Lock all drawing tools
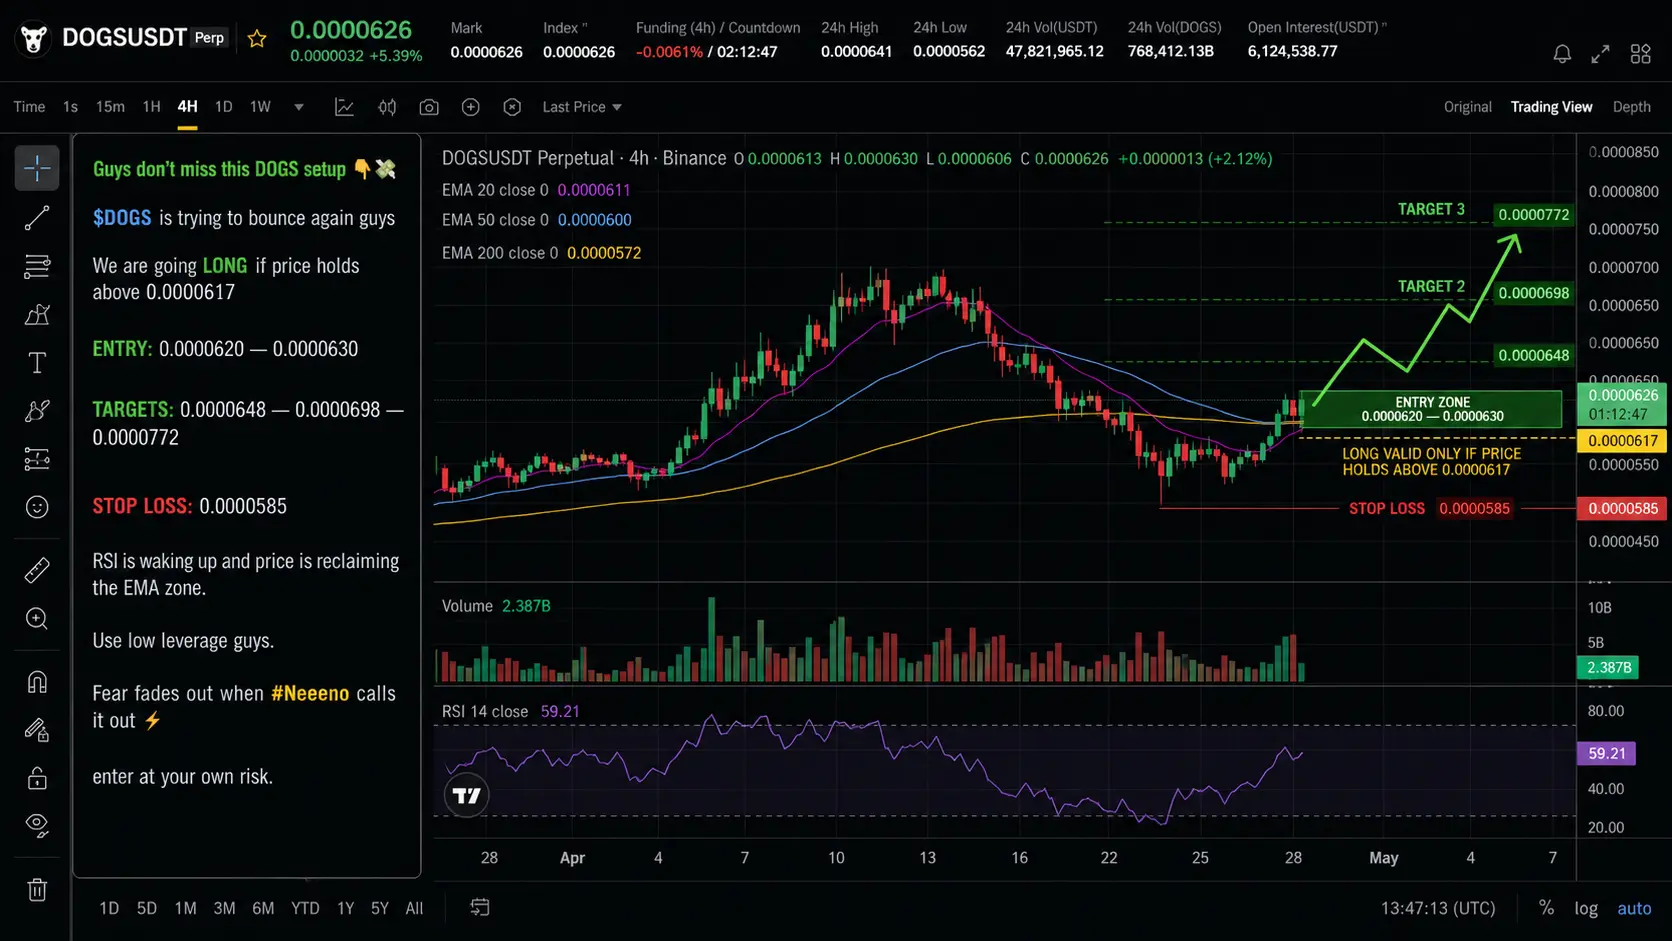Screen dimensions: 1672x941 click(x=37, y=778)
